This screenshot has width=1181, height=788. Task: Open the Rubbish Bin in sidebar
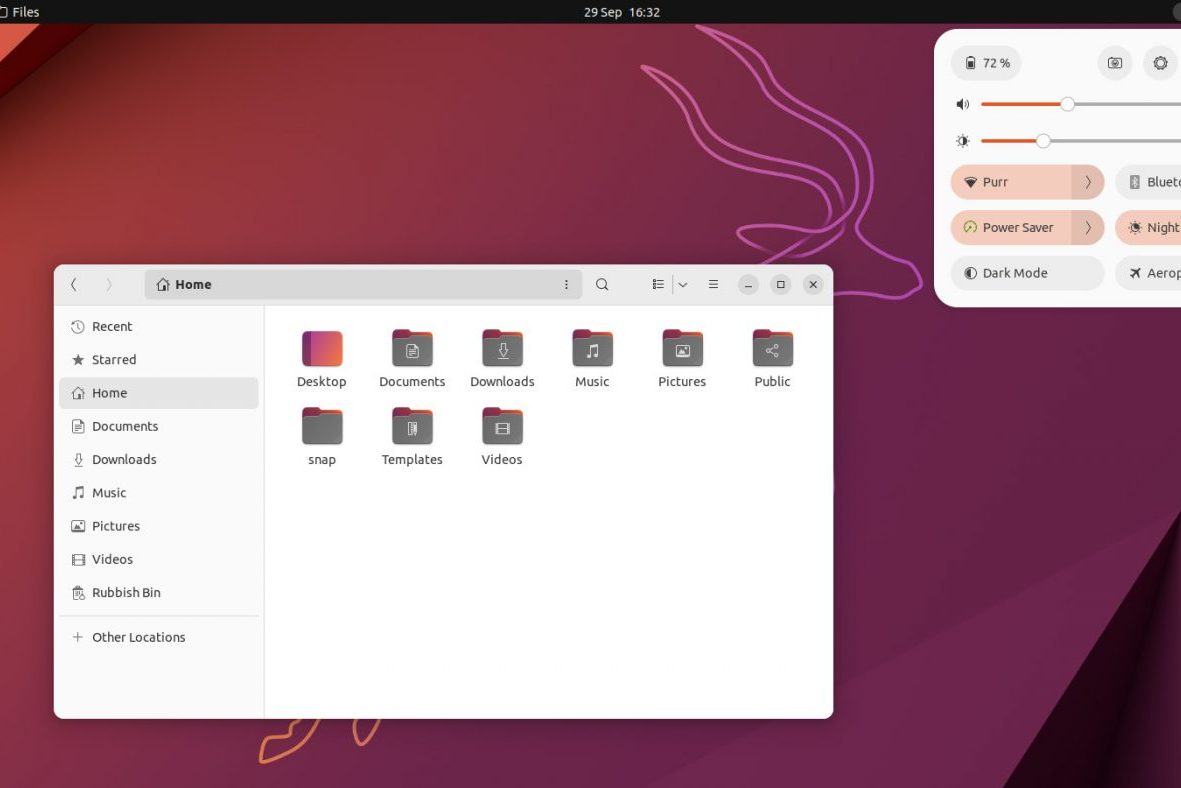coord(126,592)
